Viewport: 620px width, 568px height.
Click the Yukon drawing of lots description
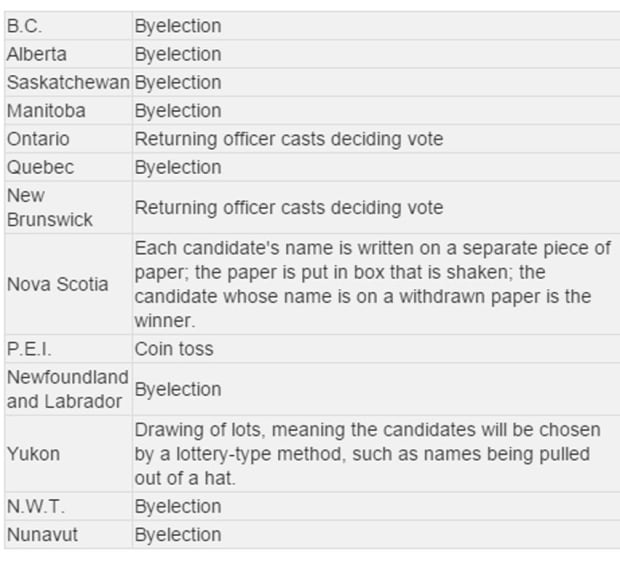coord(367,454)
